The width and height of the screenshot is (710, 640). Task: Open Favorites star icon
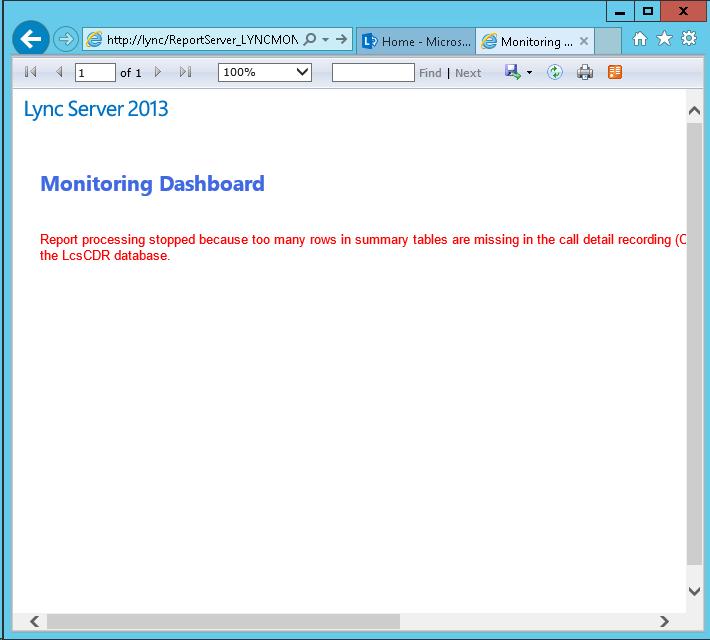click(664, 38)
